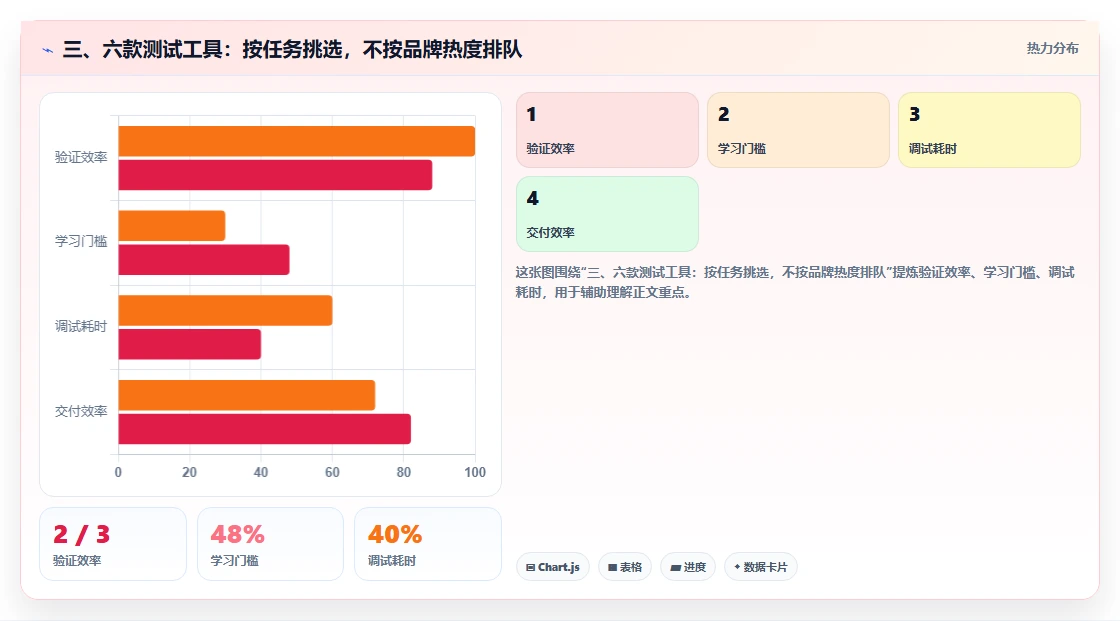Screen dimensions: 1120x621
Task: Click the 进度 tag chip
Action: (688, 567)
